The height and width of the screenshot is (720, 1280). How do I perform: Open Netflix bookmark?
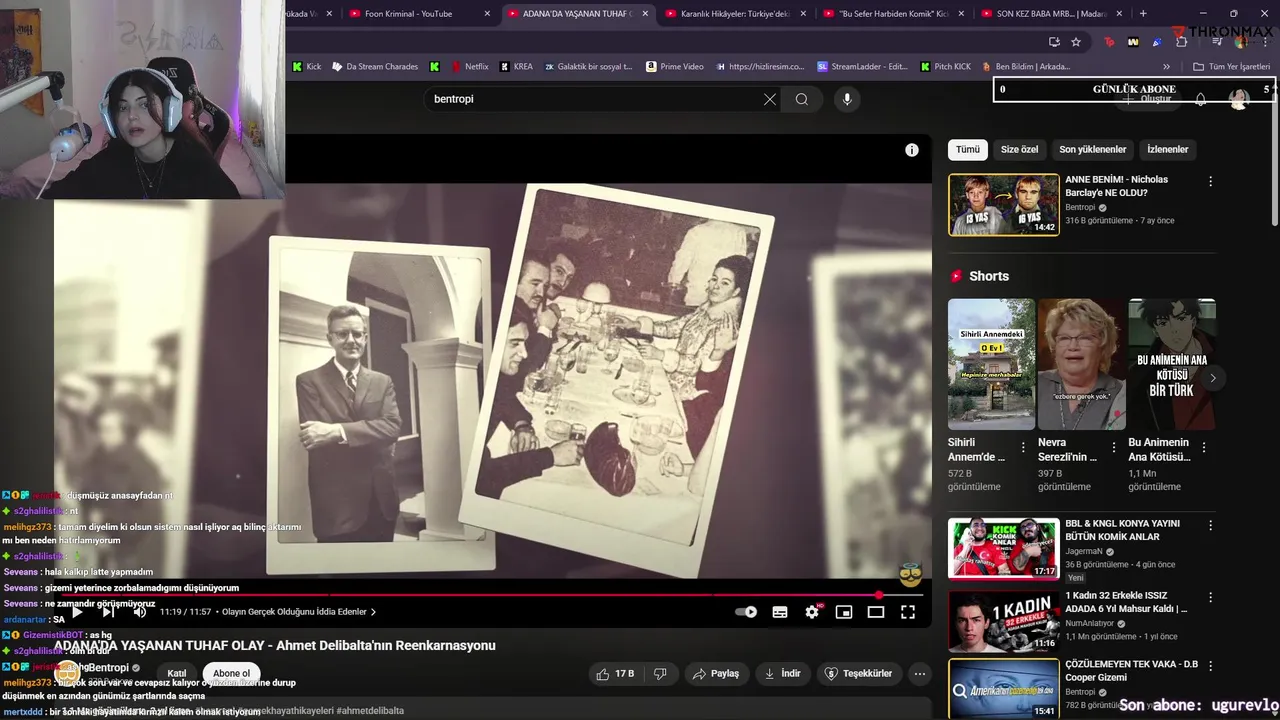click(x=469, y=67)
